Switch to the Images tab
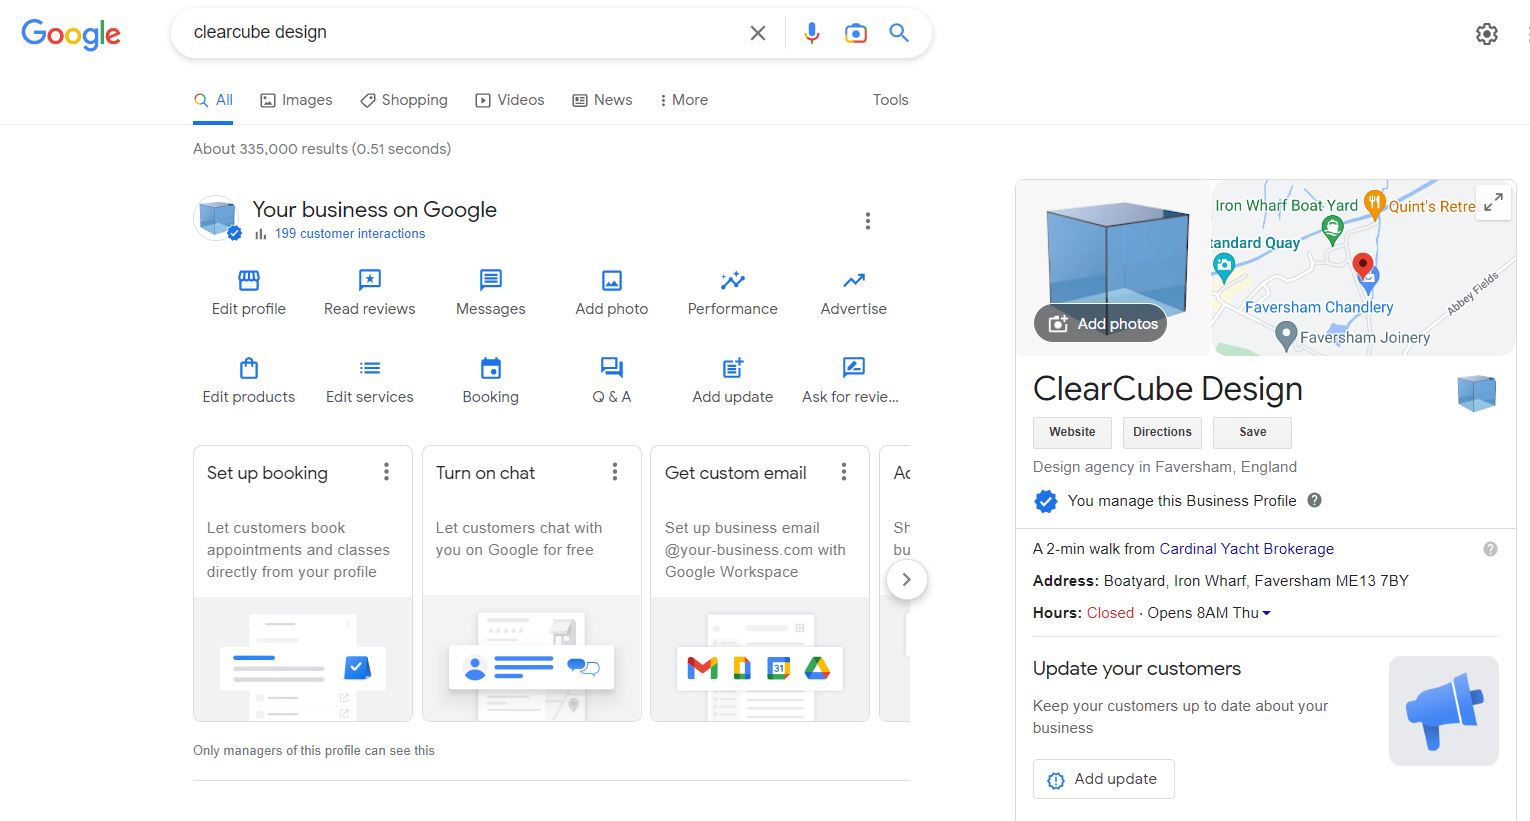Viewport: 1530px width, 821px height. click(296, 100)
